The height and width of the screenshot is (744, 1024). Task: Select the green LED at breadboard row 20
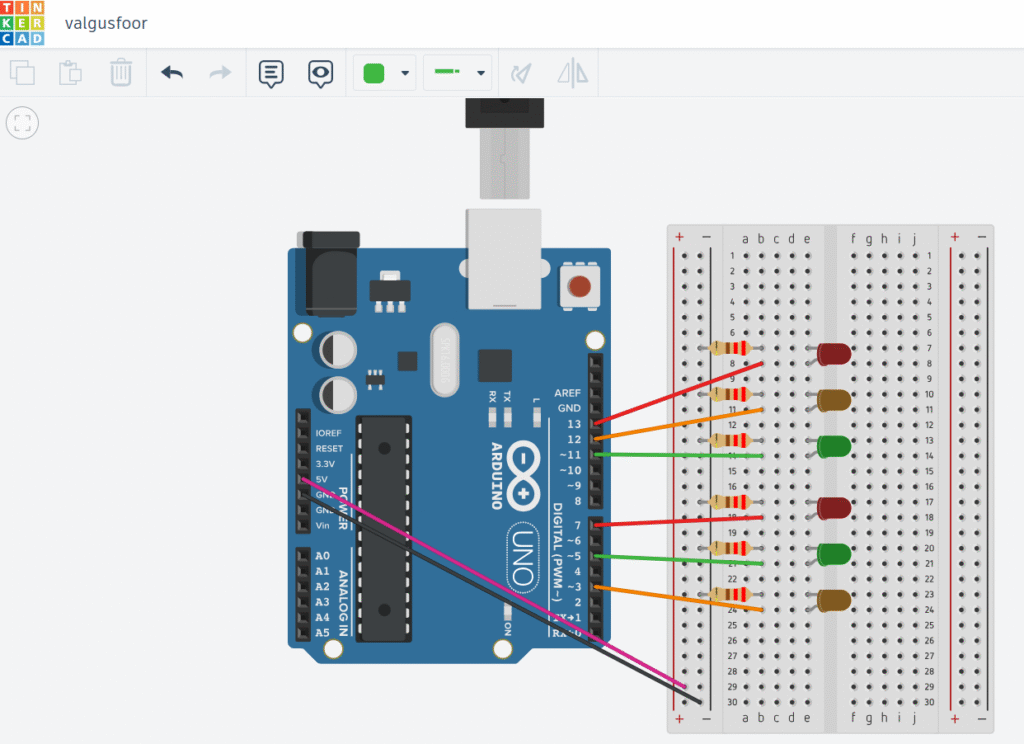[x=833, y=554]
